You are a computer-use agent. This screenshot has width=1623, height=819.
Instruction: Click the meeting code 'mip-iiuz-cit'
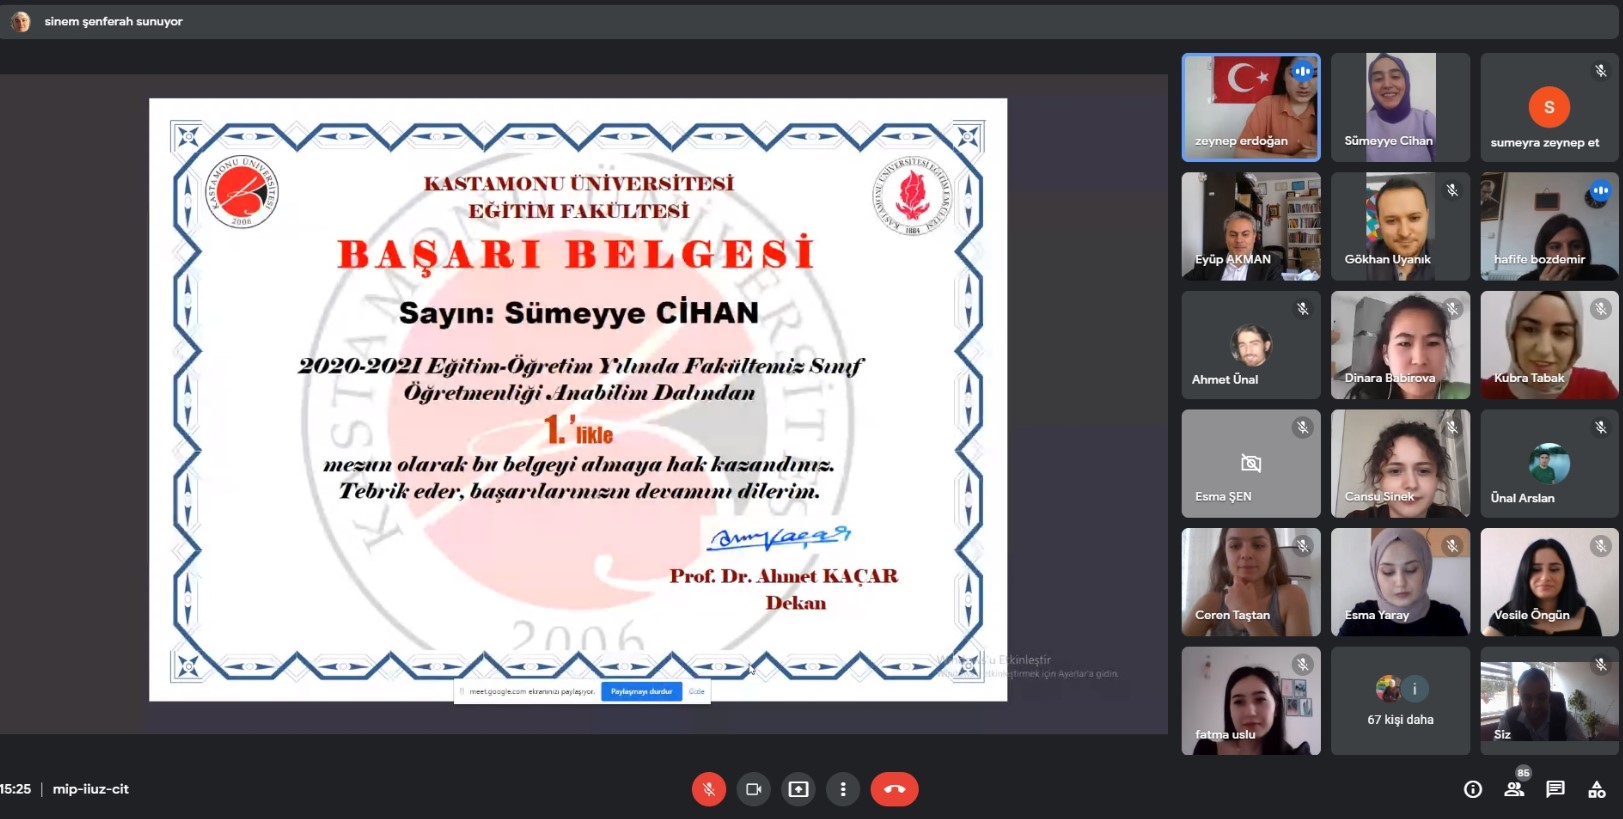[91, 789]
